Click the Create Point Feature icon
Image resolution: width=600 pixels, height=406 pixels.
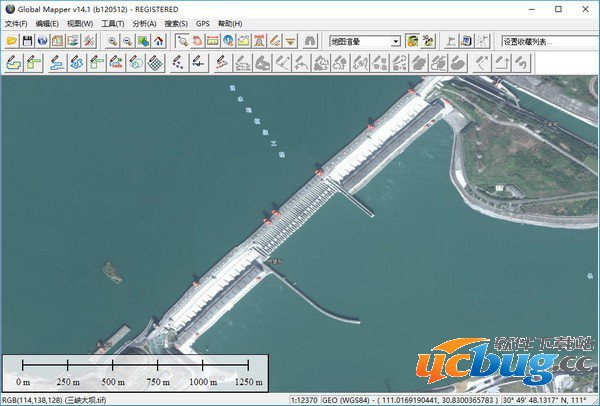(x=177, y=63)
